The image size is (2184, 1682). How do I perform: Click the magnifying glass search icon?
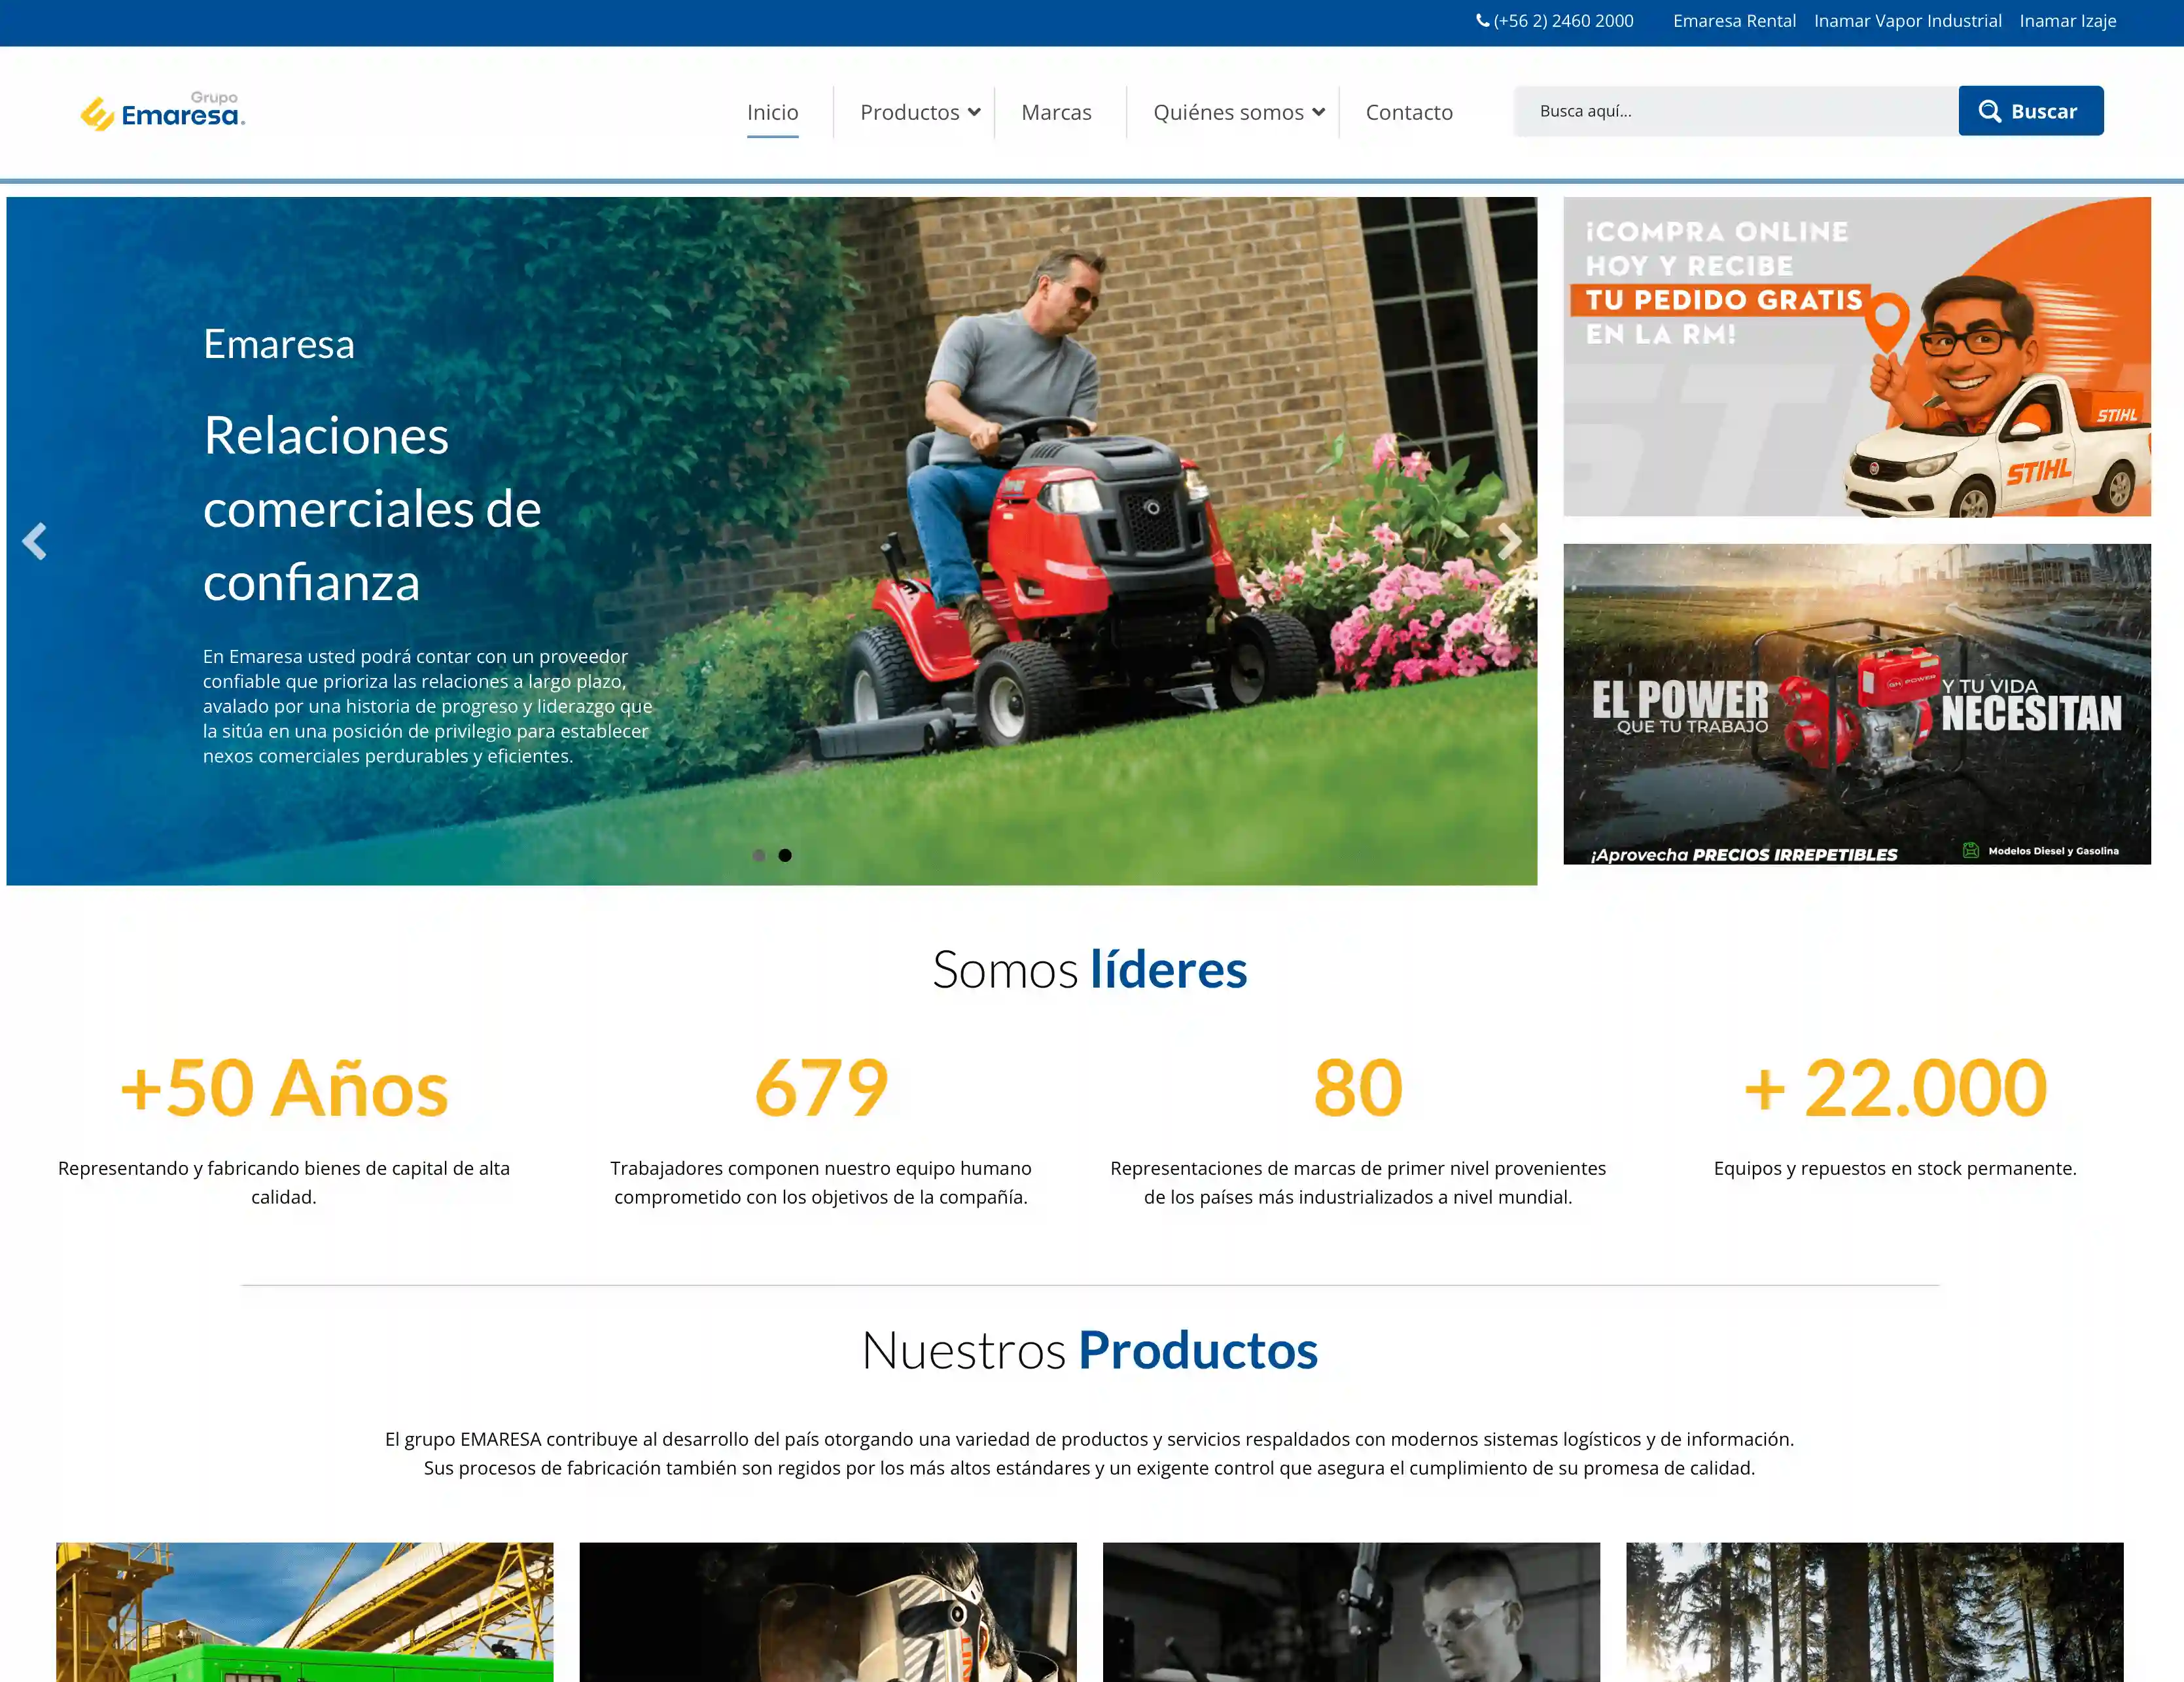pos(1989,111)
